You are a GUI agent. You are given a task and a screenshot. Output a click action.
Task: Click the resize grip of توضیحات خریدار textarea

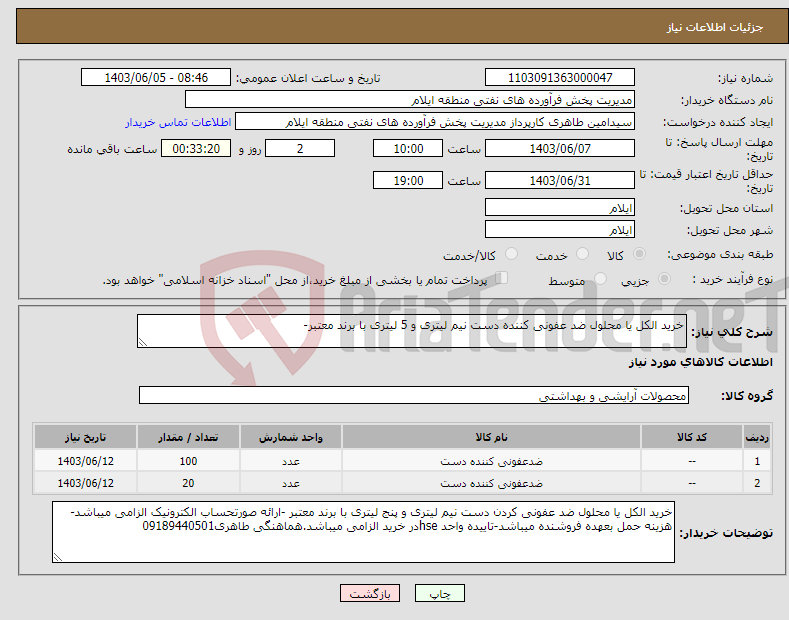(58, 557)
